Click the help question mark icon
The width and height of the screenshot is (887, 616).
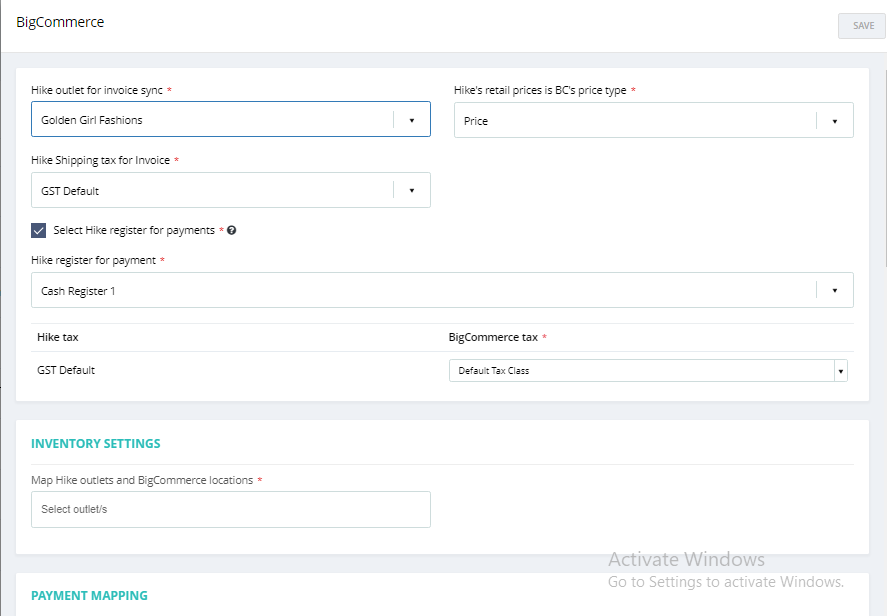(231, 230)
